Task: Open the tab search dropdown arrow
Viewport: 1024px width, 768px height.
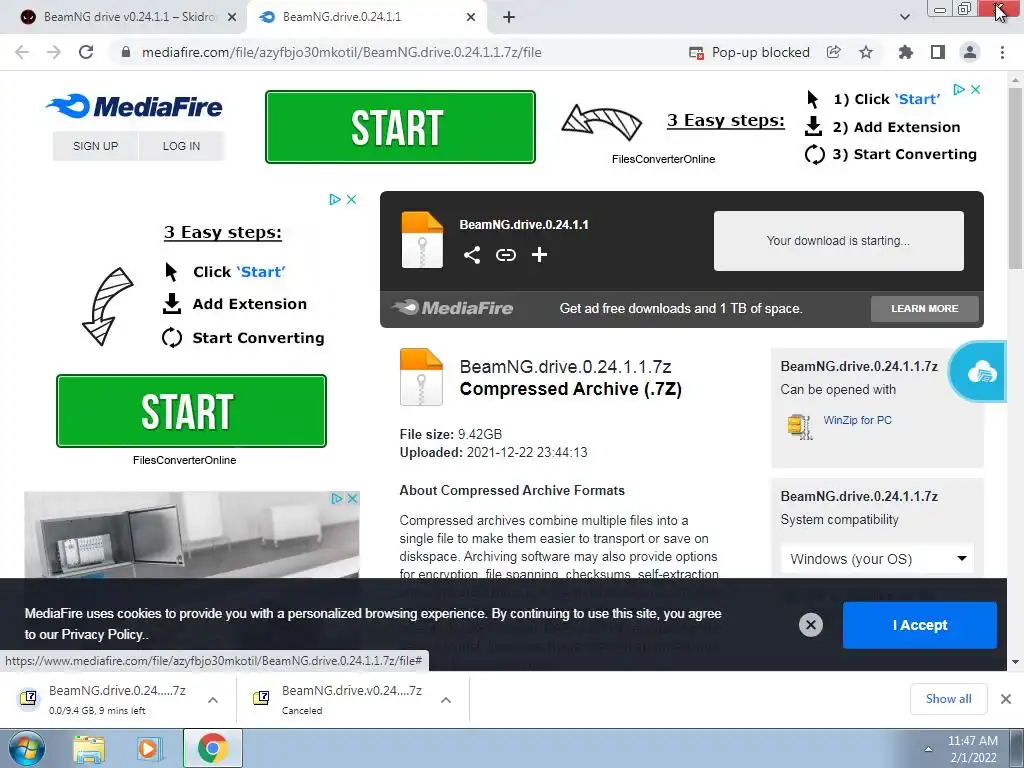Action: tap(904, 17)
